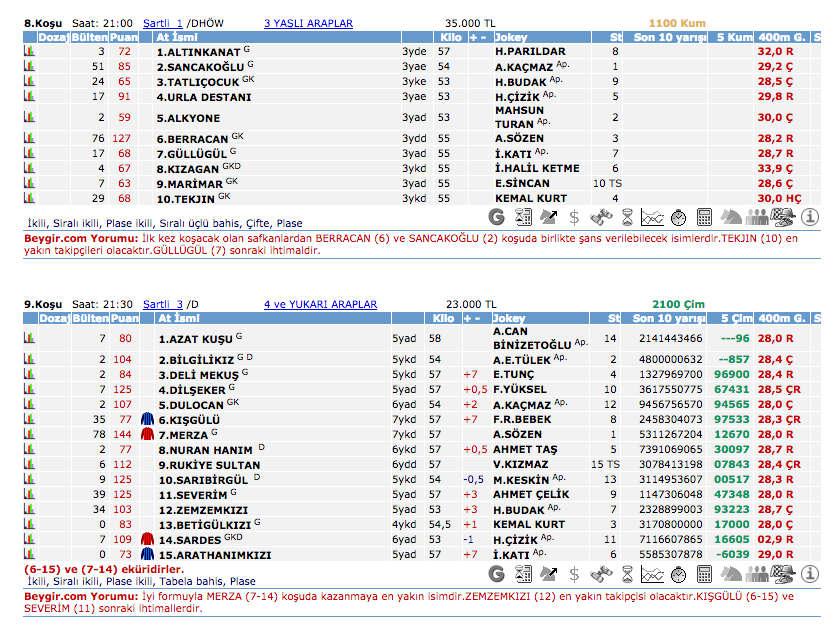Image resolution: width=837 pixels, height=625 pixels.
Task: Open the stopwatch icon under race 8
Action: point(678,216)
